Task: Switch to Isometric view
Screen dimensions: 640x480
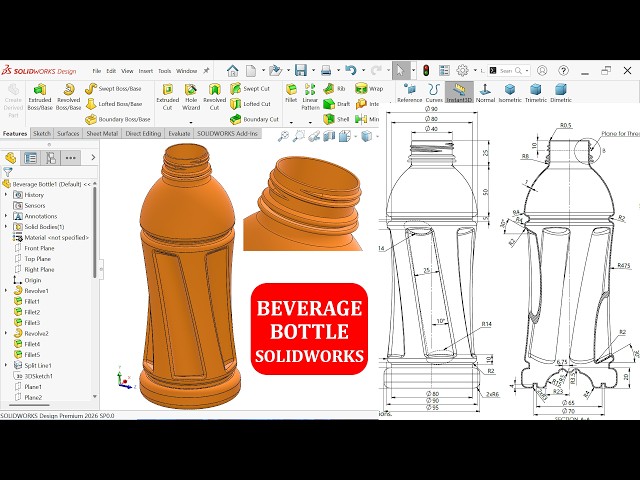Action: point(510,93)
